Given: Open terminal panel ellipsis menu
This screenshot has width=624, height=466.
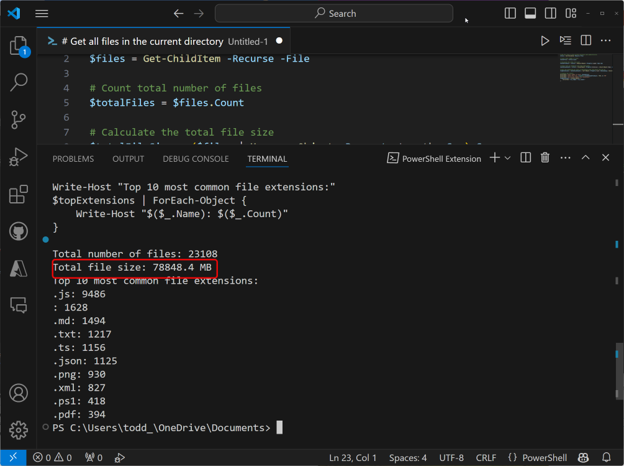Looking at the screenshot, I should point(565,158).
